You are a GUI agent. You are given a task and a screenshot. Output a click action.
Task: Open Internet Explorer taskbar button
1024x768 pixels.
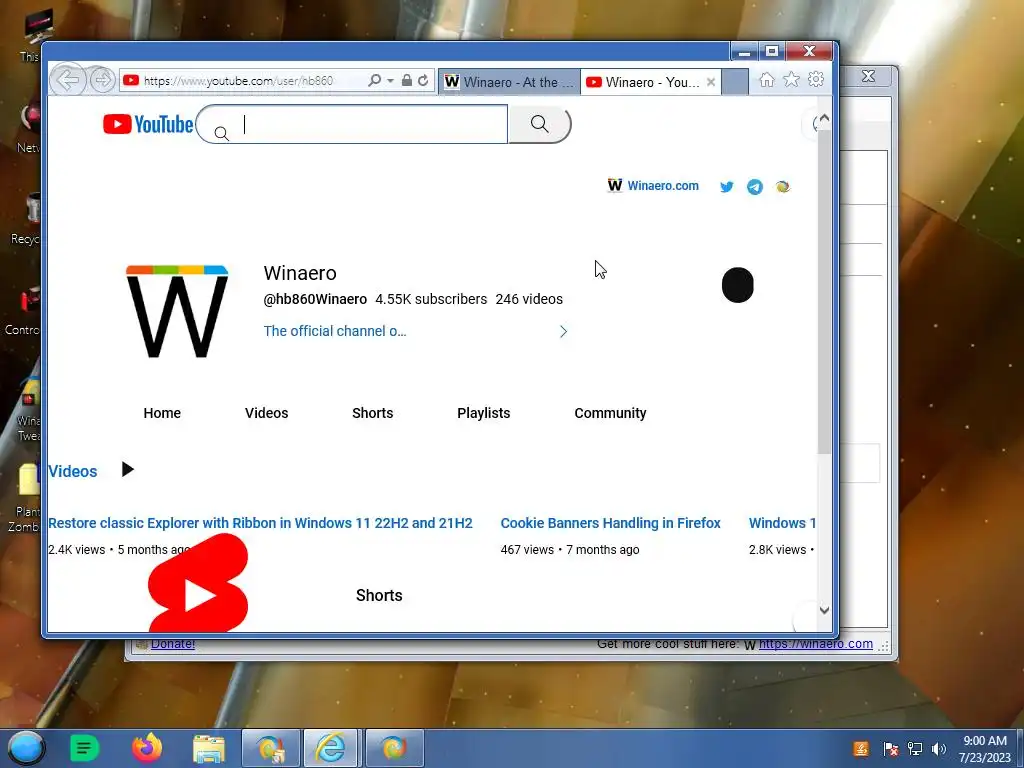[332, 748]
